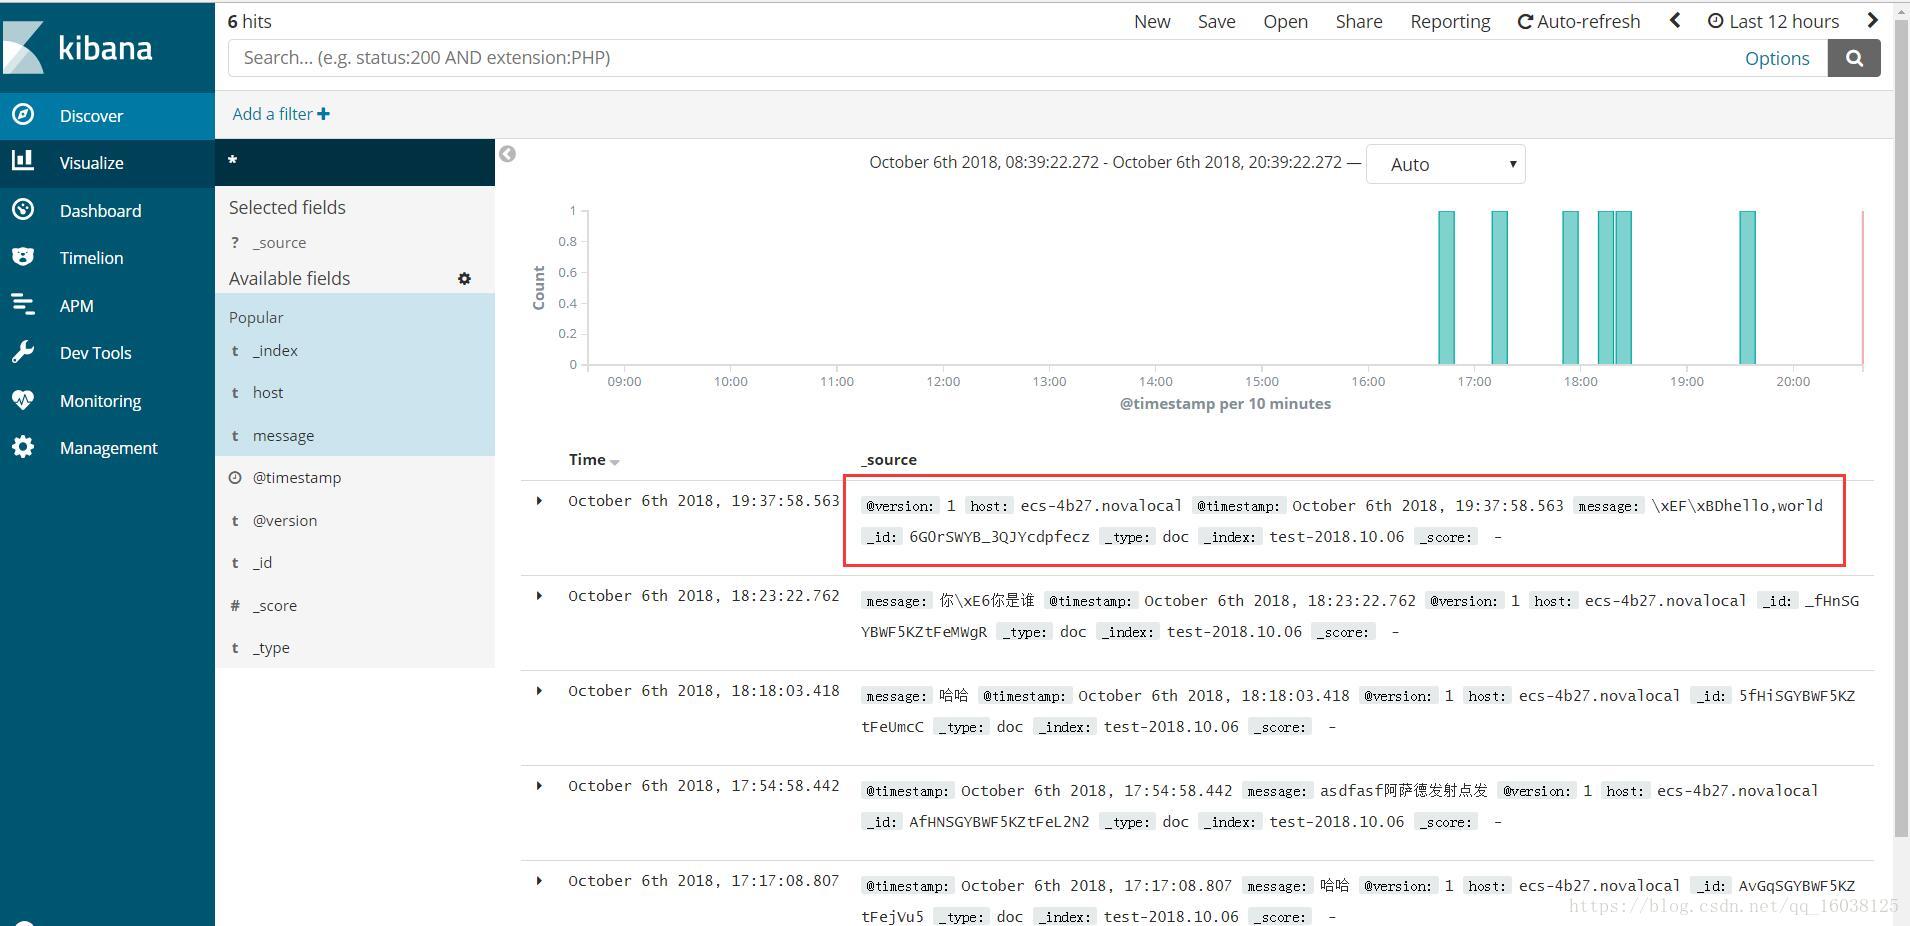The height and width of the screenshot is (926, 1910).
Task: Click the histogram bar just before 18:00
Action: [x=1570, y=287]
